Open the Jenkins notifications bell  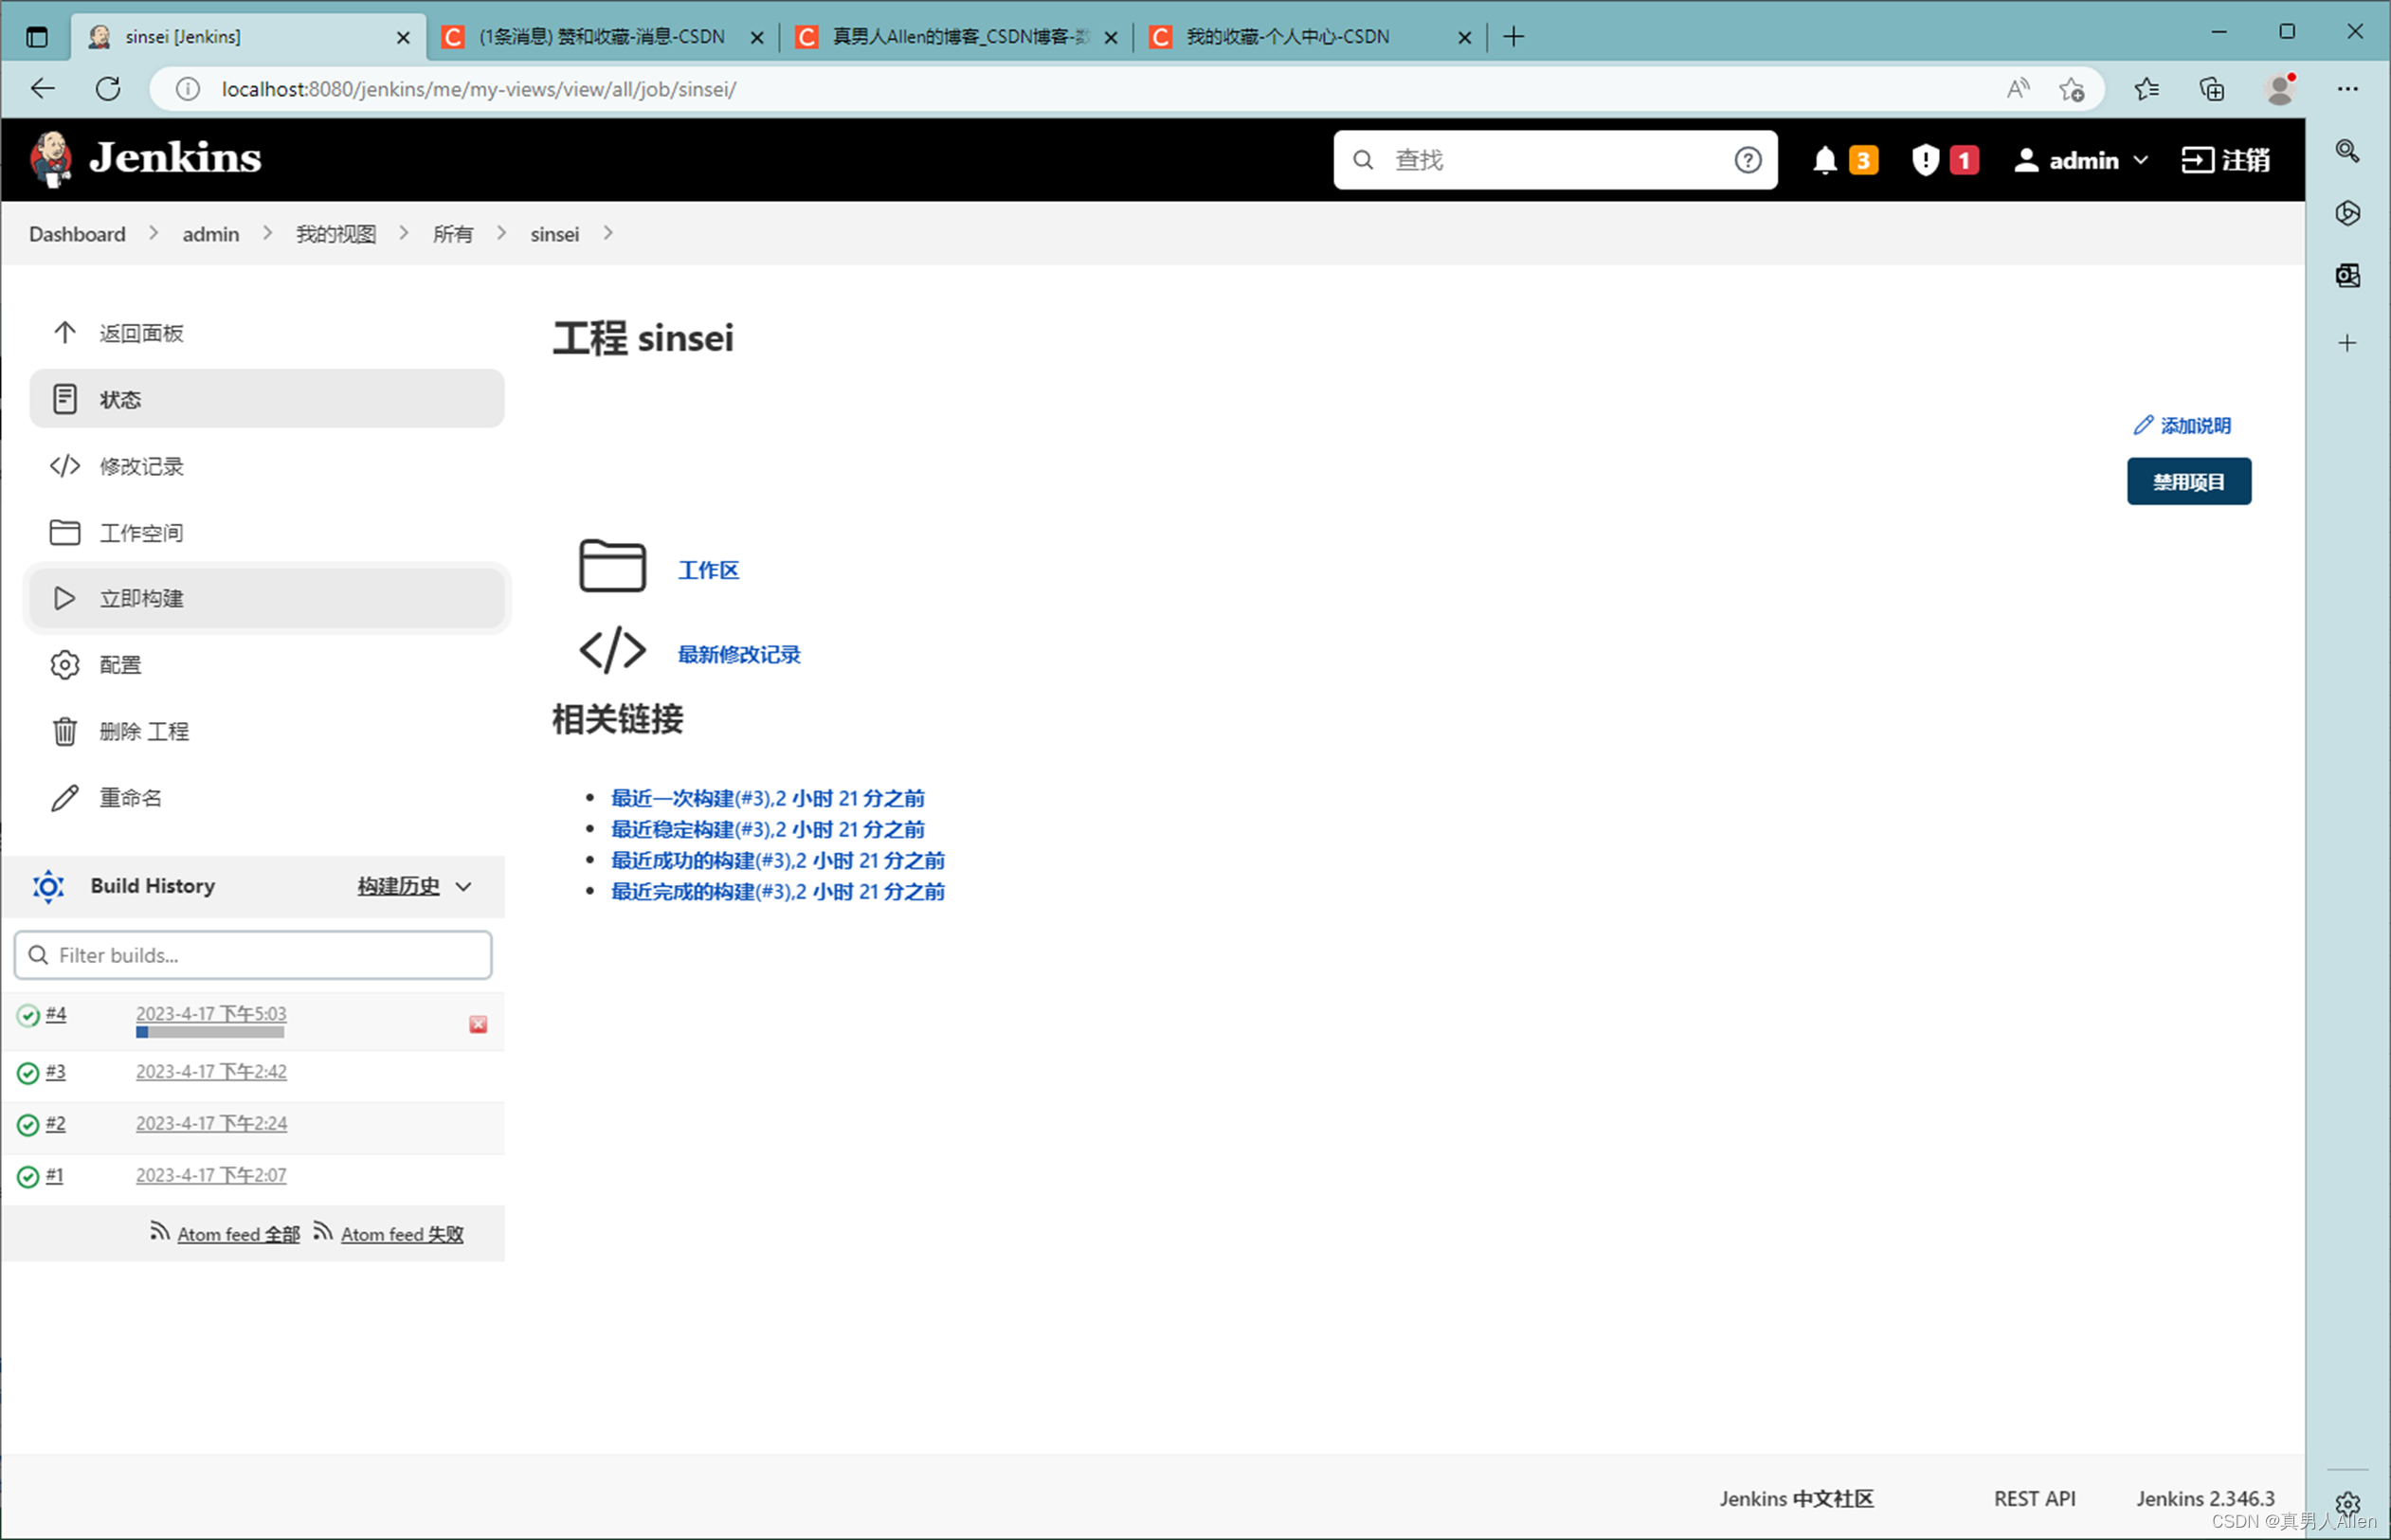(x=1825, y=160)
